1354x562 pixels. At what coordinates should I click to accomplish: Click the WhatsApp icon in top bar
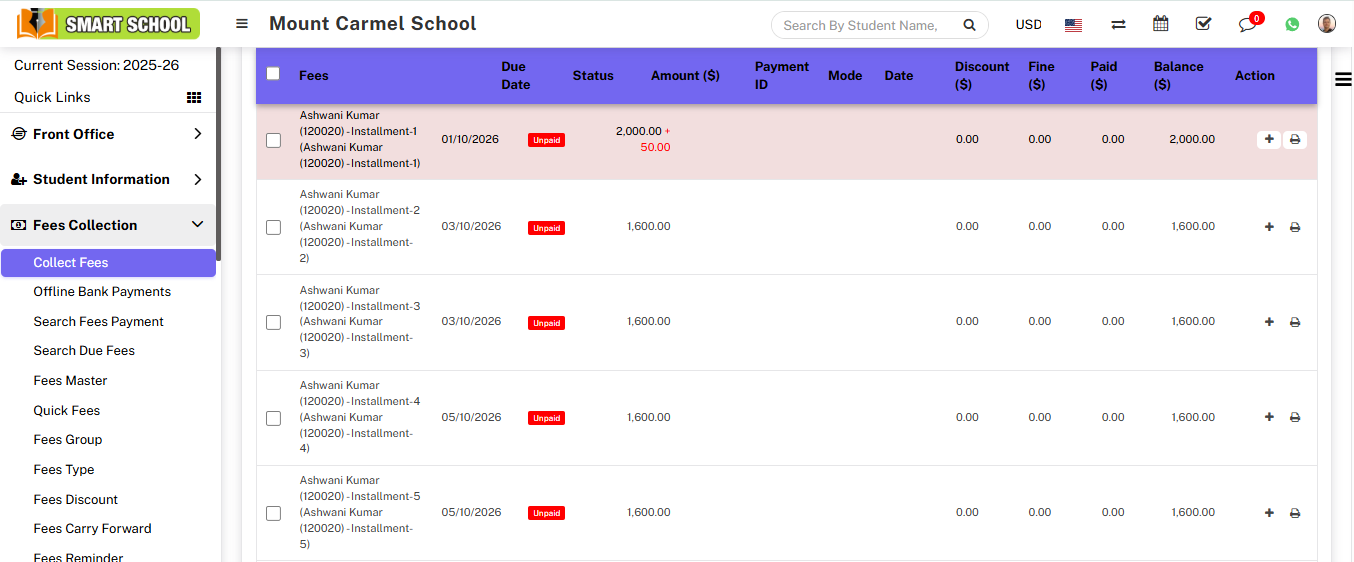[1292, 24]
